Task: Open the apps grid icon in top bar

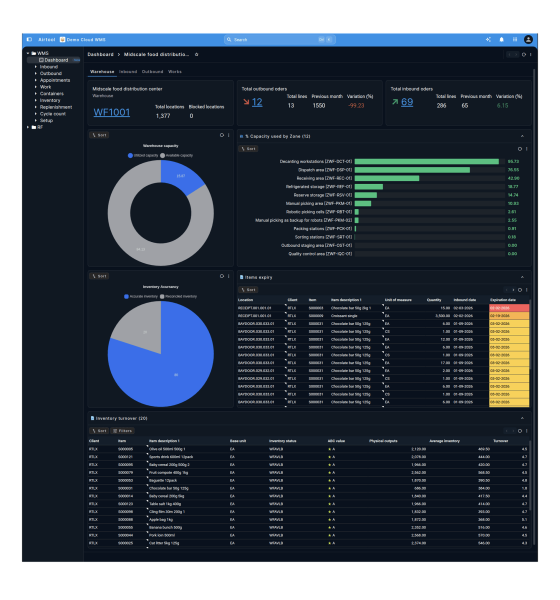Action: click(515, 39)
